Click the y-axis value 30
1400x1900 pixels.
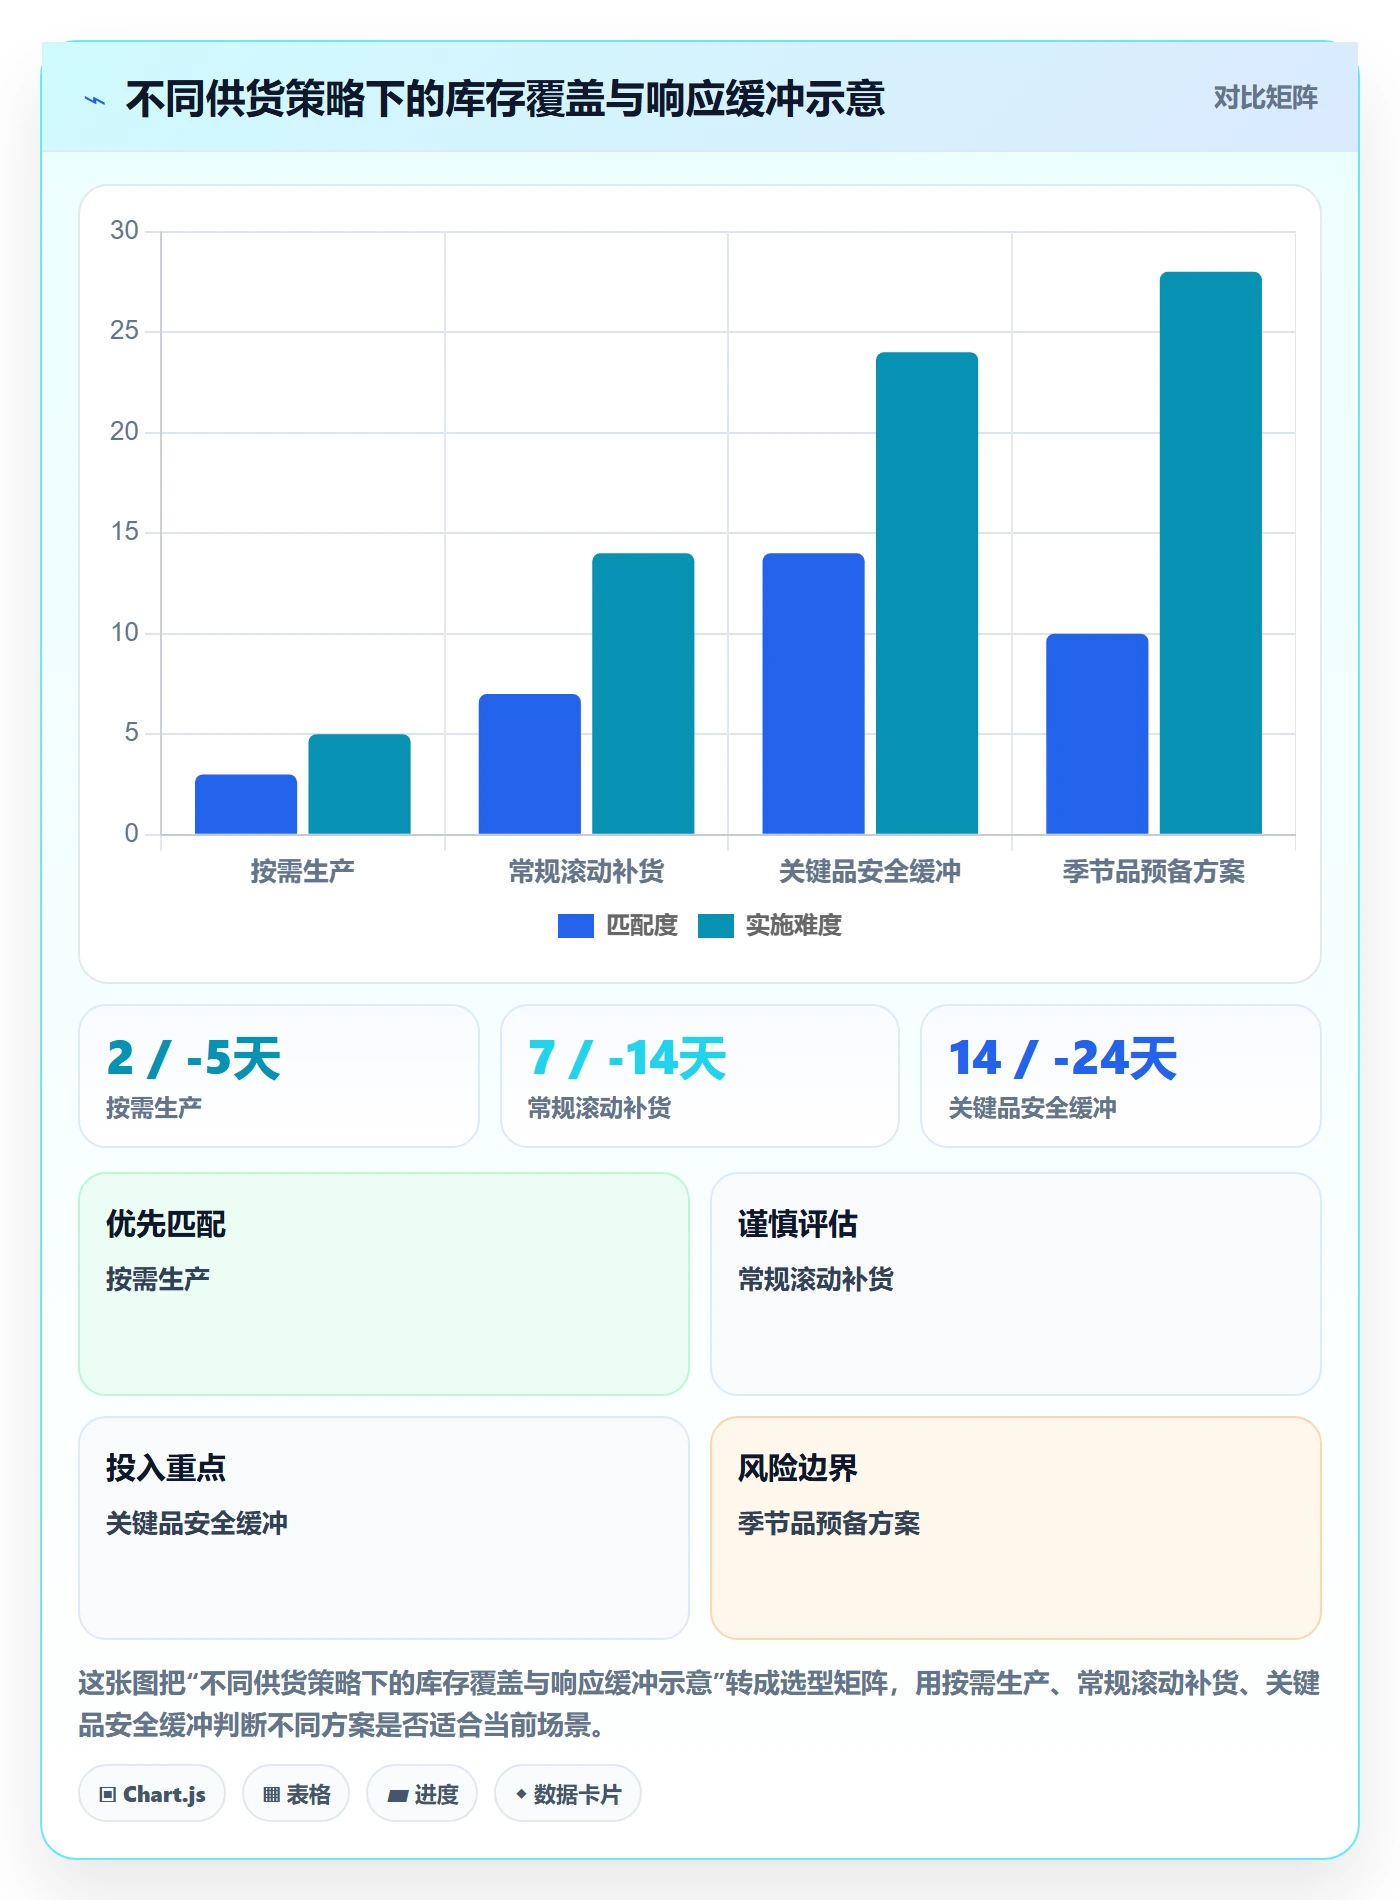124,231
